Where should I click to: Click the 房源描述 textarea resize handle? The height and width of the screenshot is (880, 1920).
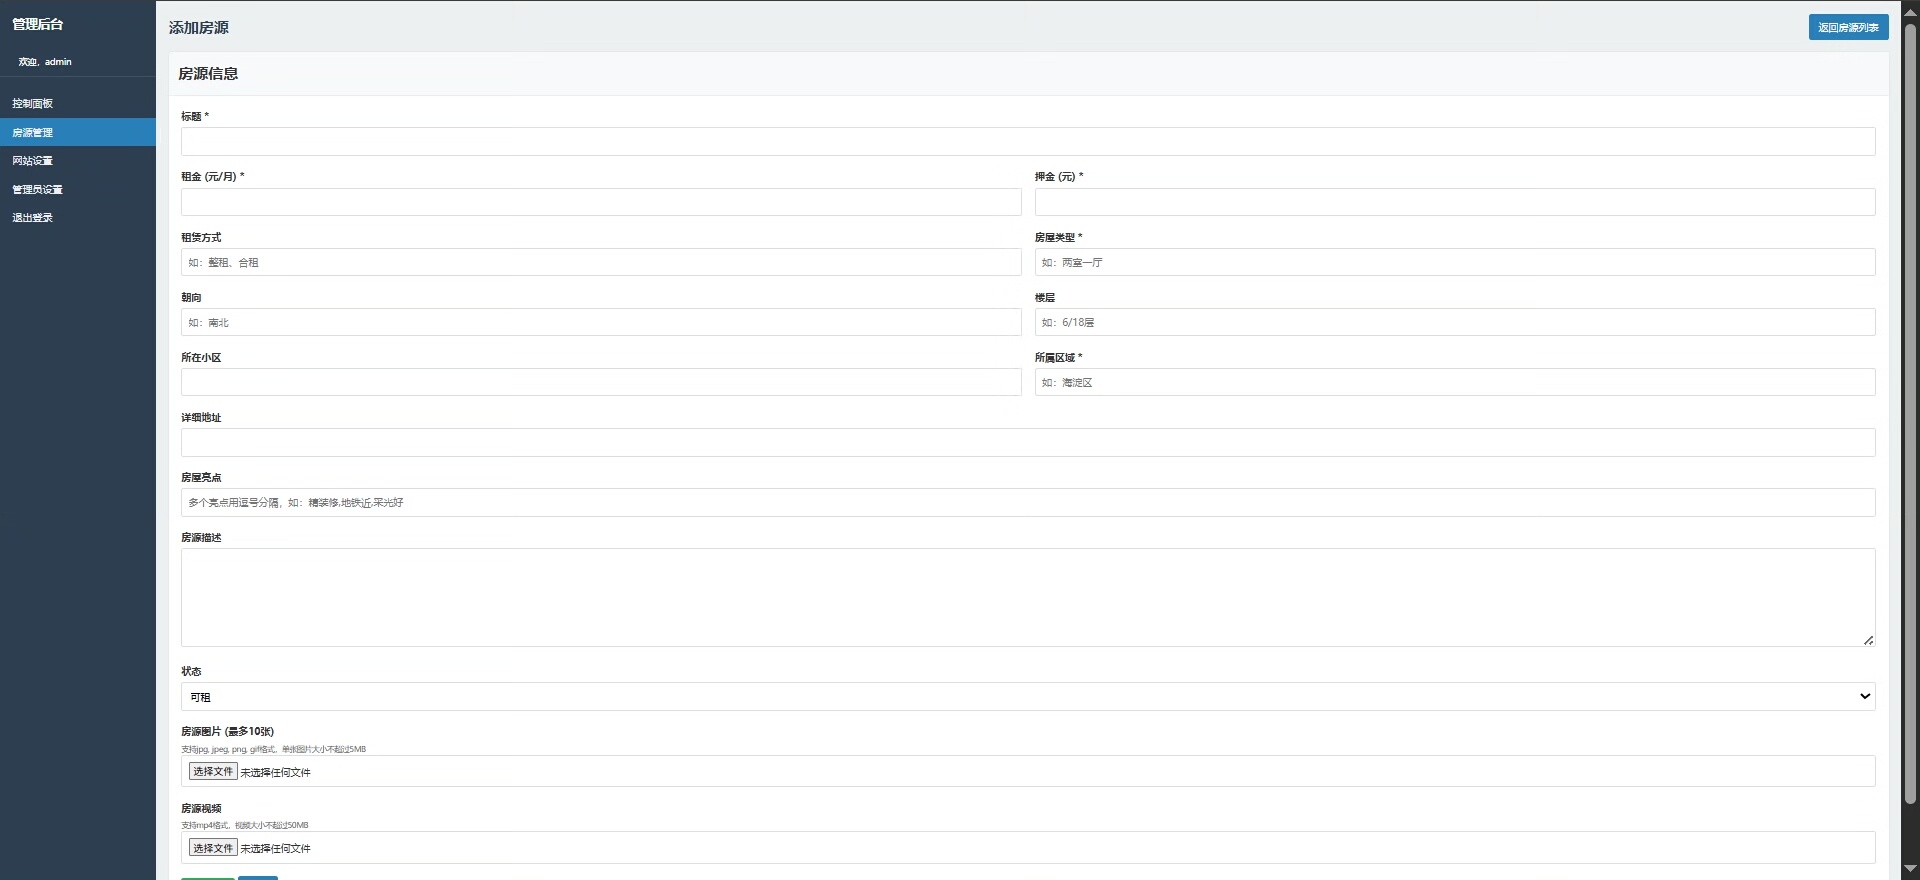click(1868, 640)
